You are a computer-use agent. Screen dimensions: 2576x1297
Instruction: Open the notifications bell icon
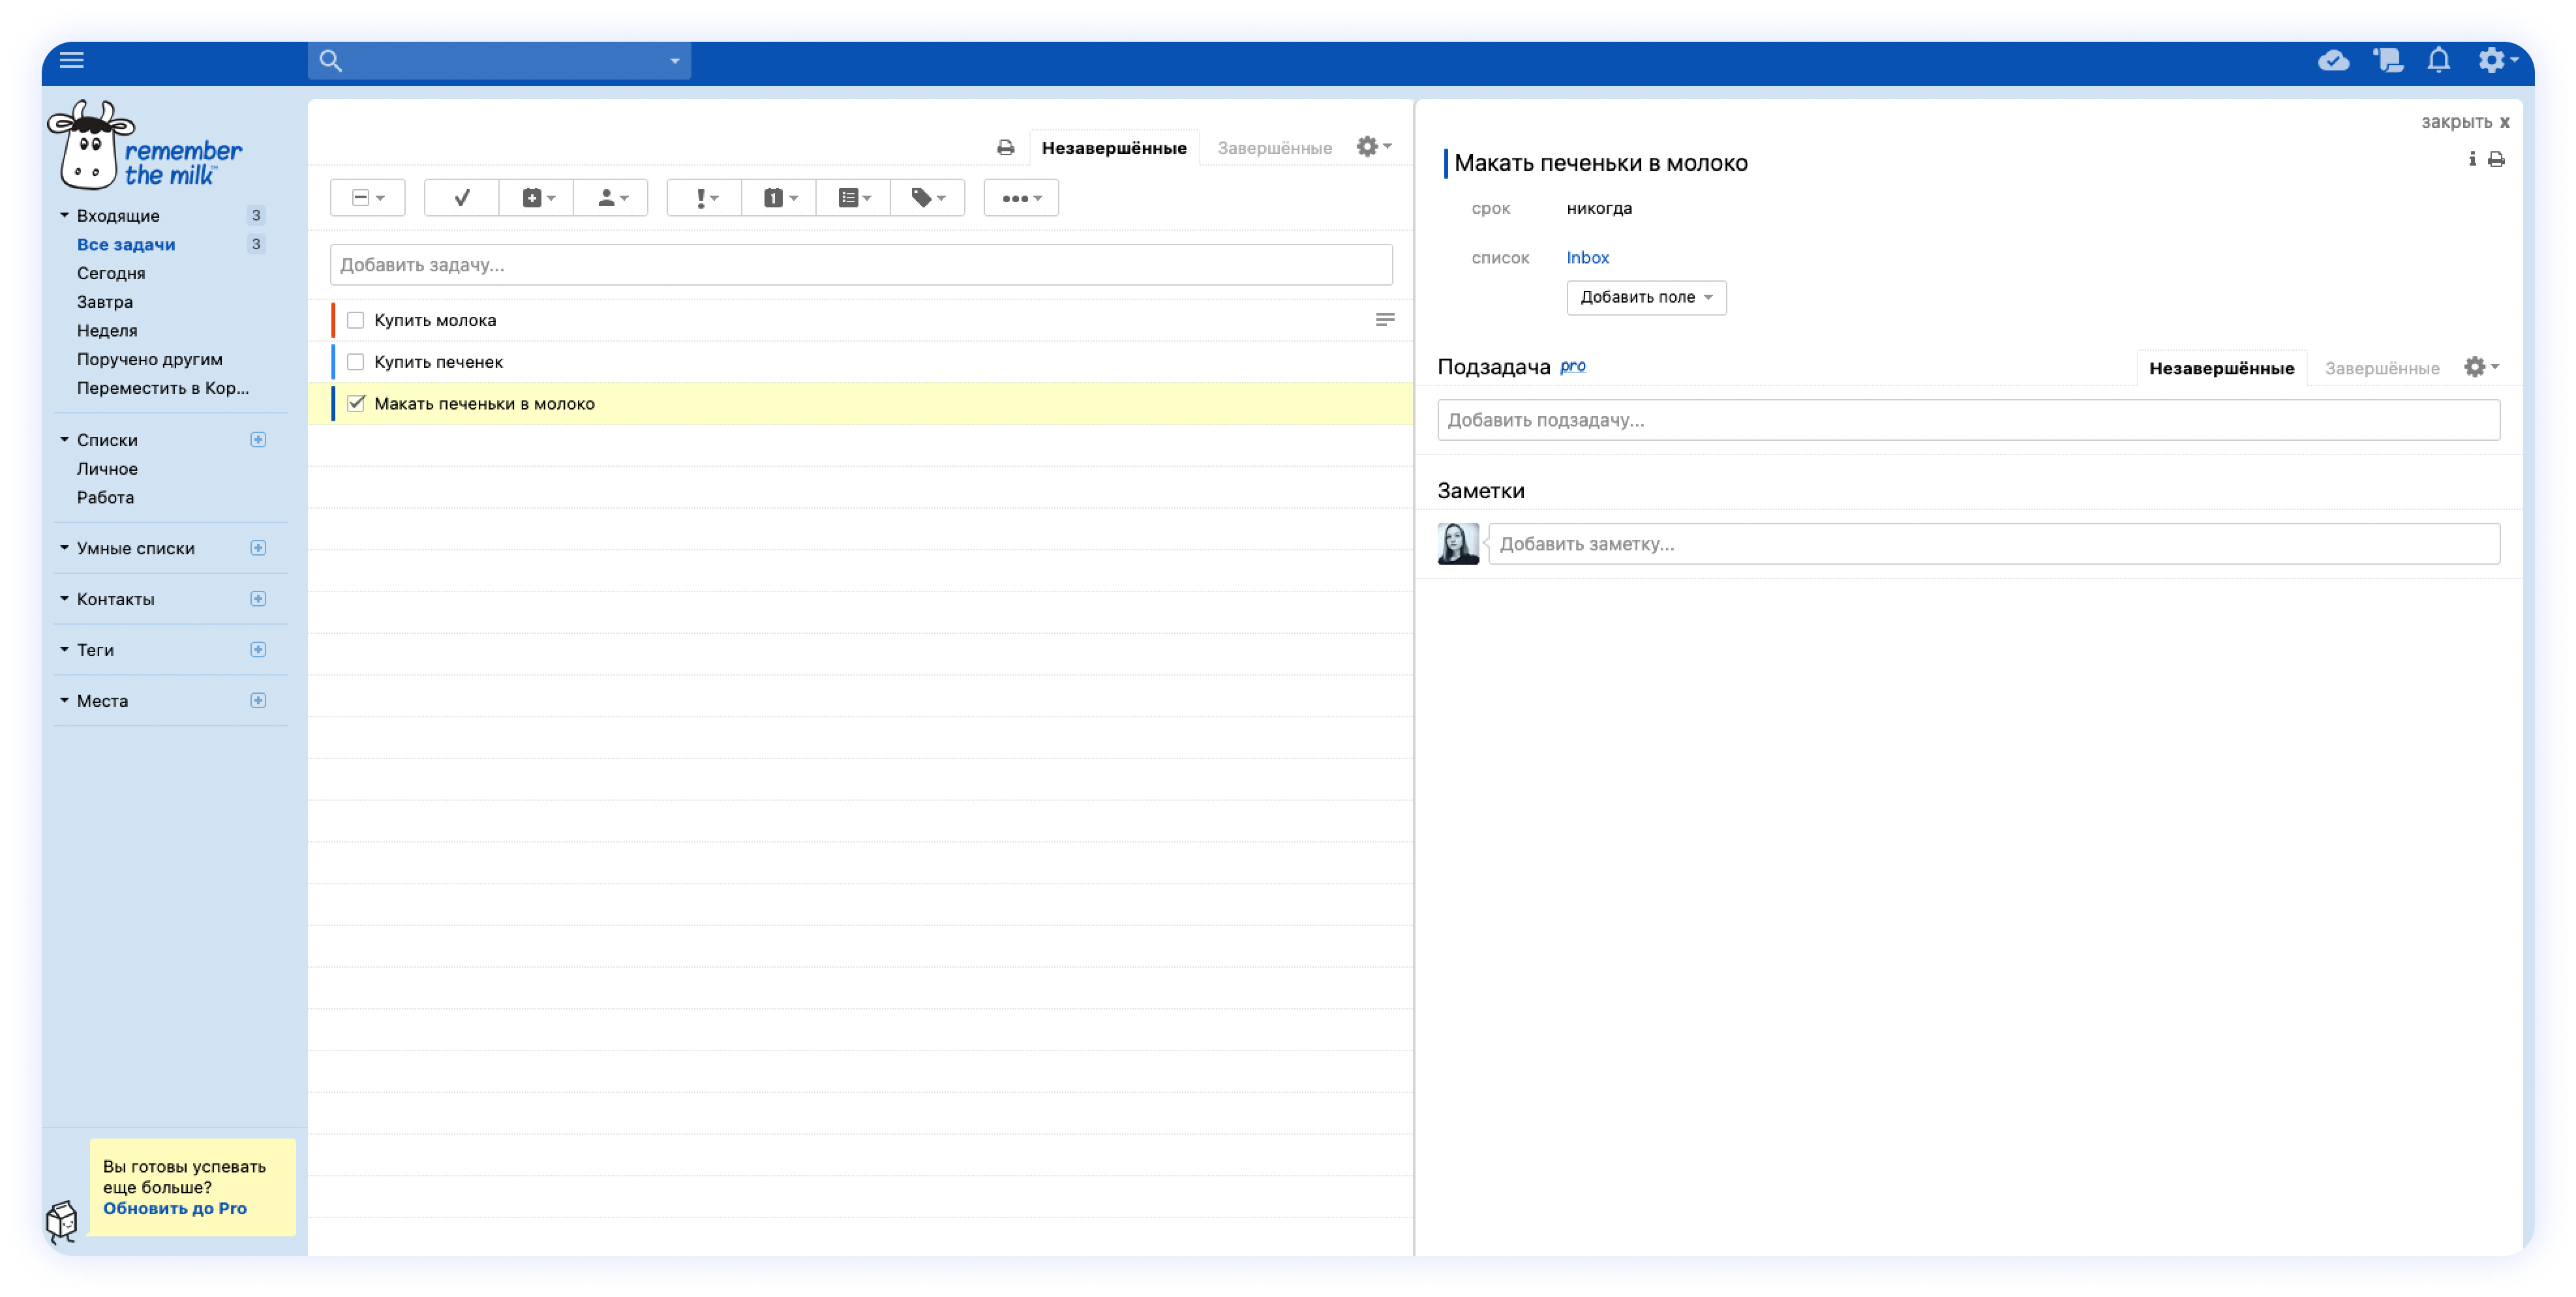tap(2438, 61)
